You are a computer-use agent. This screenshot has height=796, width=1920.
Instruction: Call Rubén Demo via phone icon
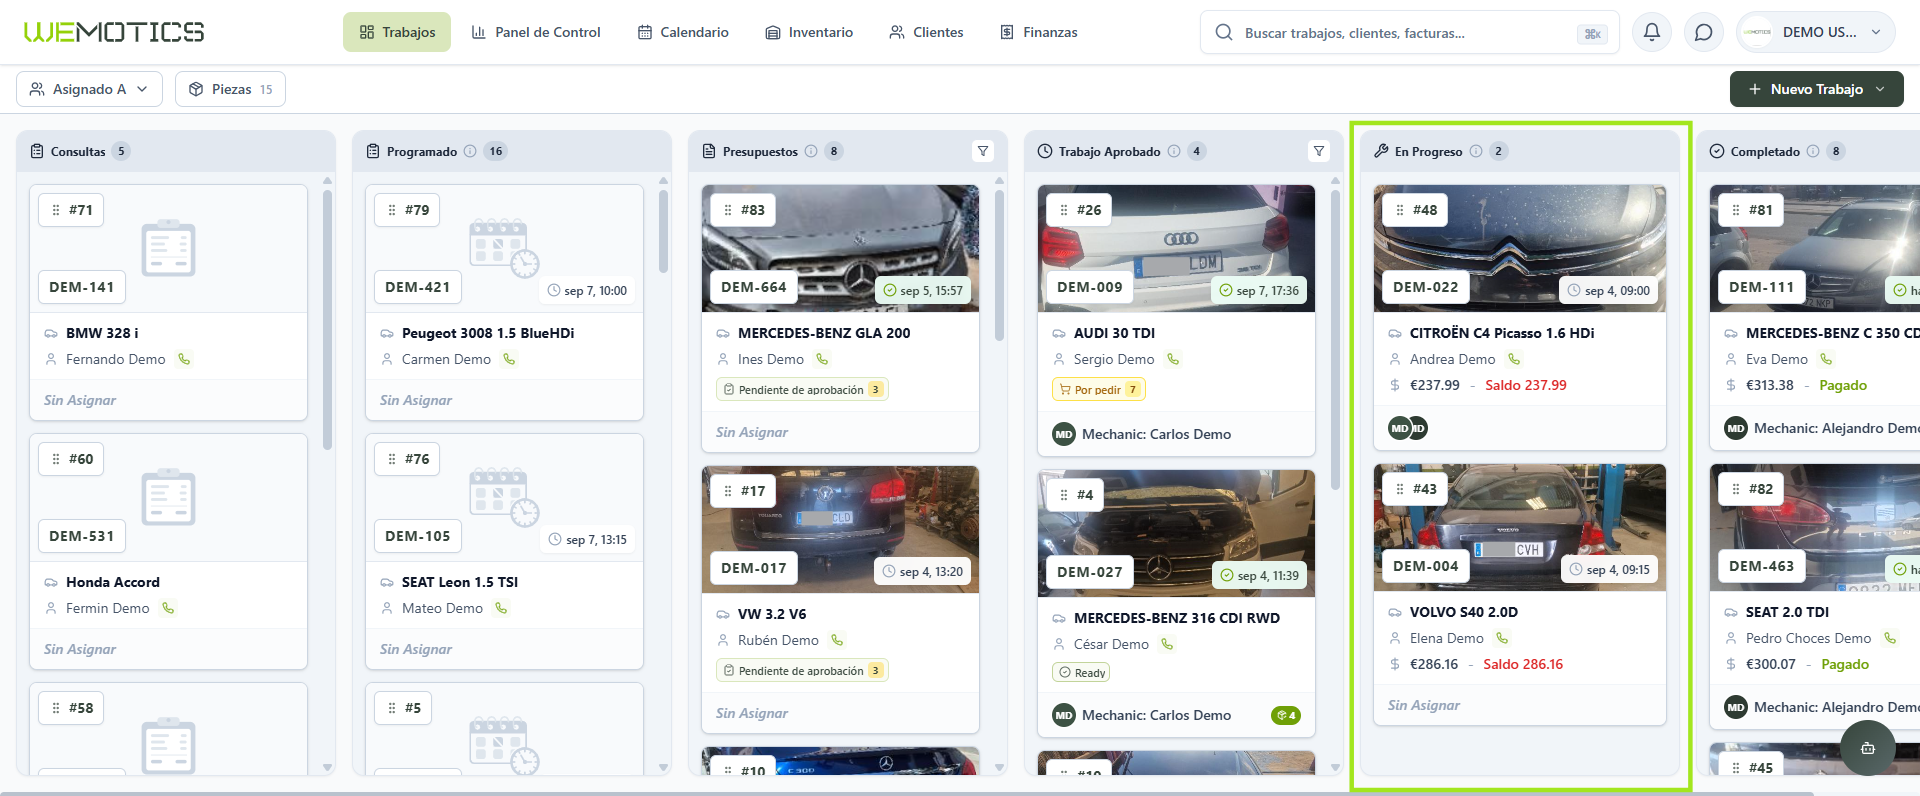(837, 640)
